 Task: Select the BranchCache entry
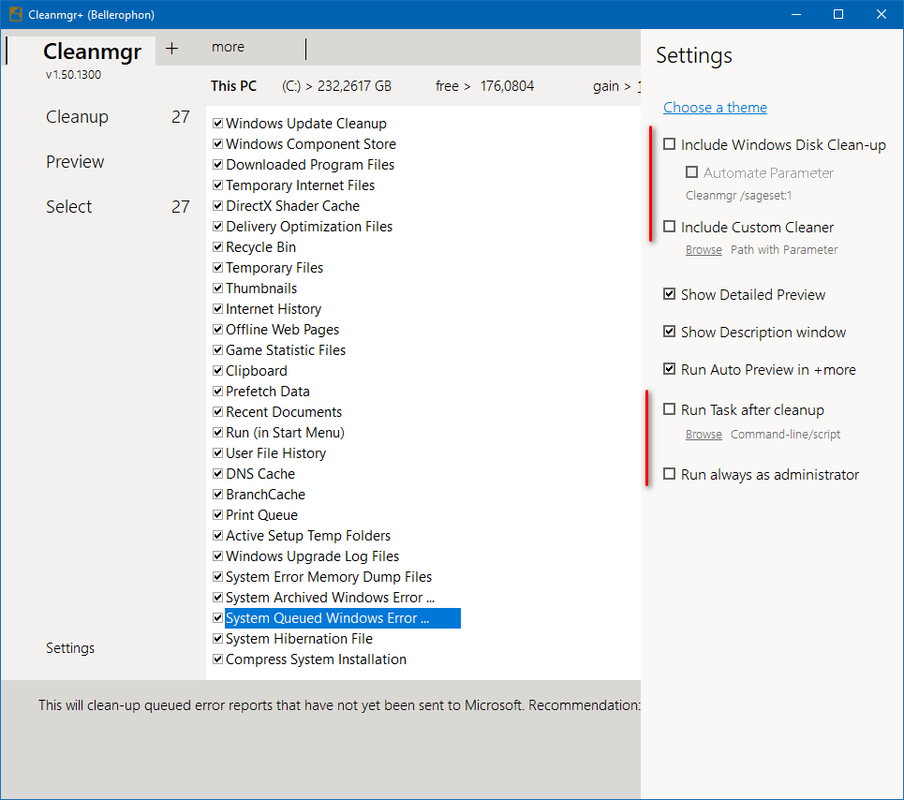(265, 495)
